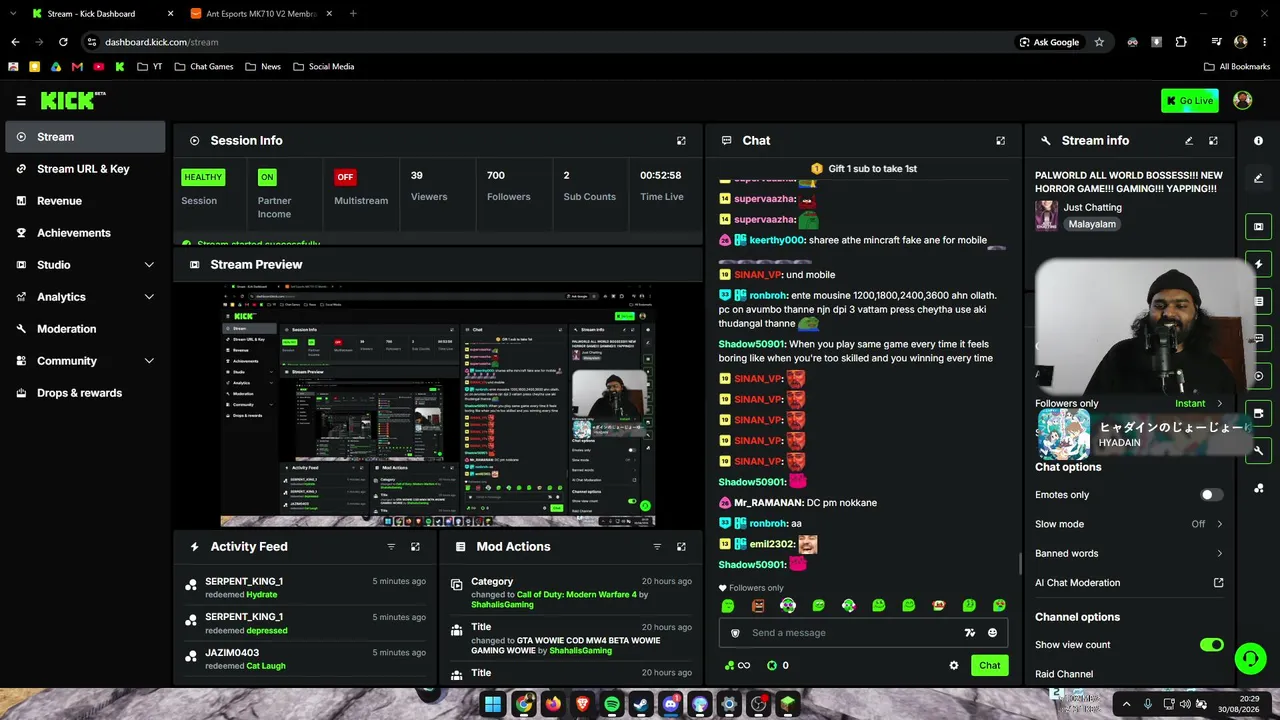The width and height of the screenshot is (1280, 720).
Task: Open the Stream sidebar item
Action: (x=85, y=137)
